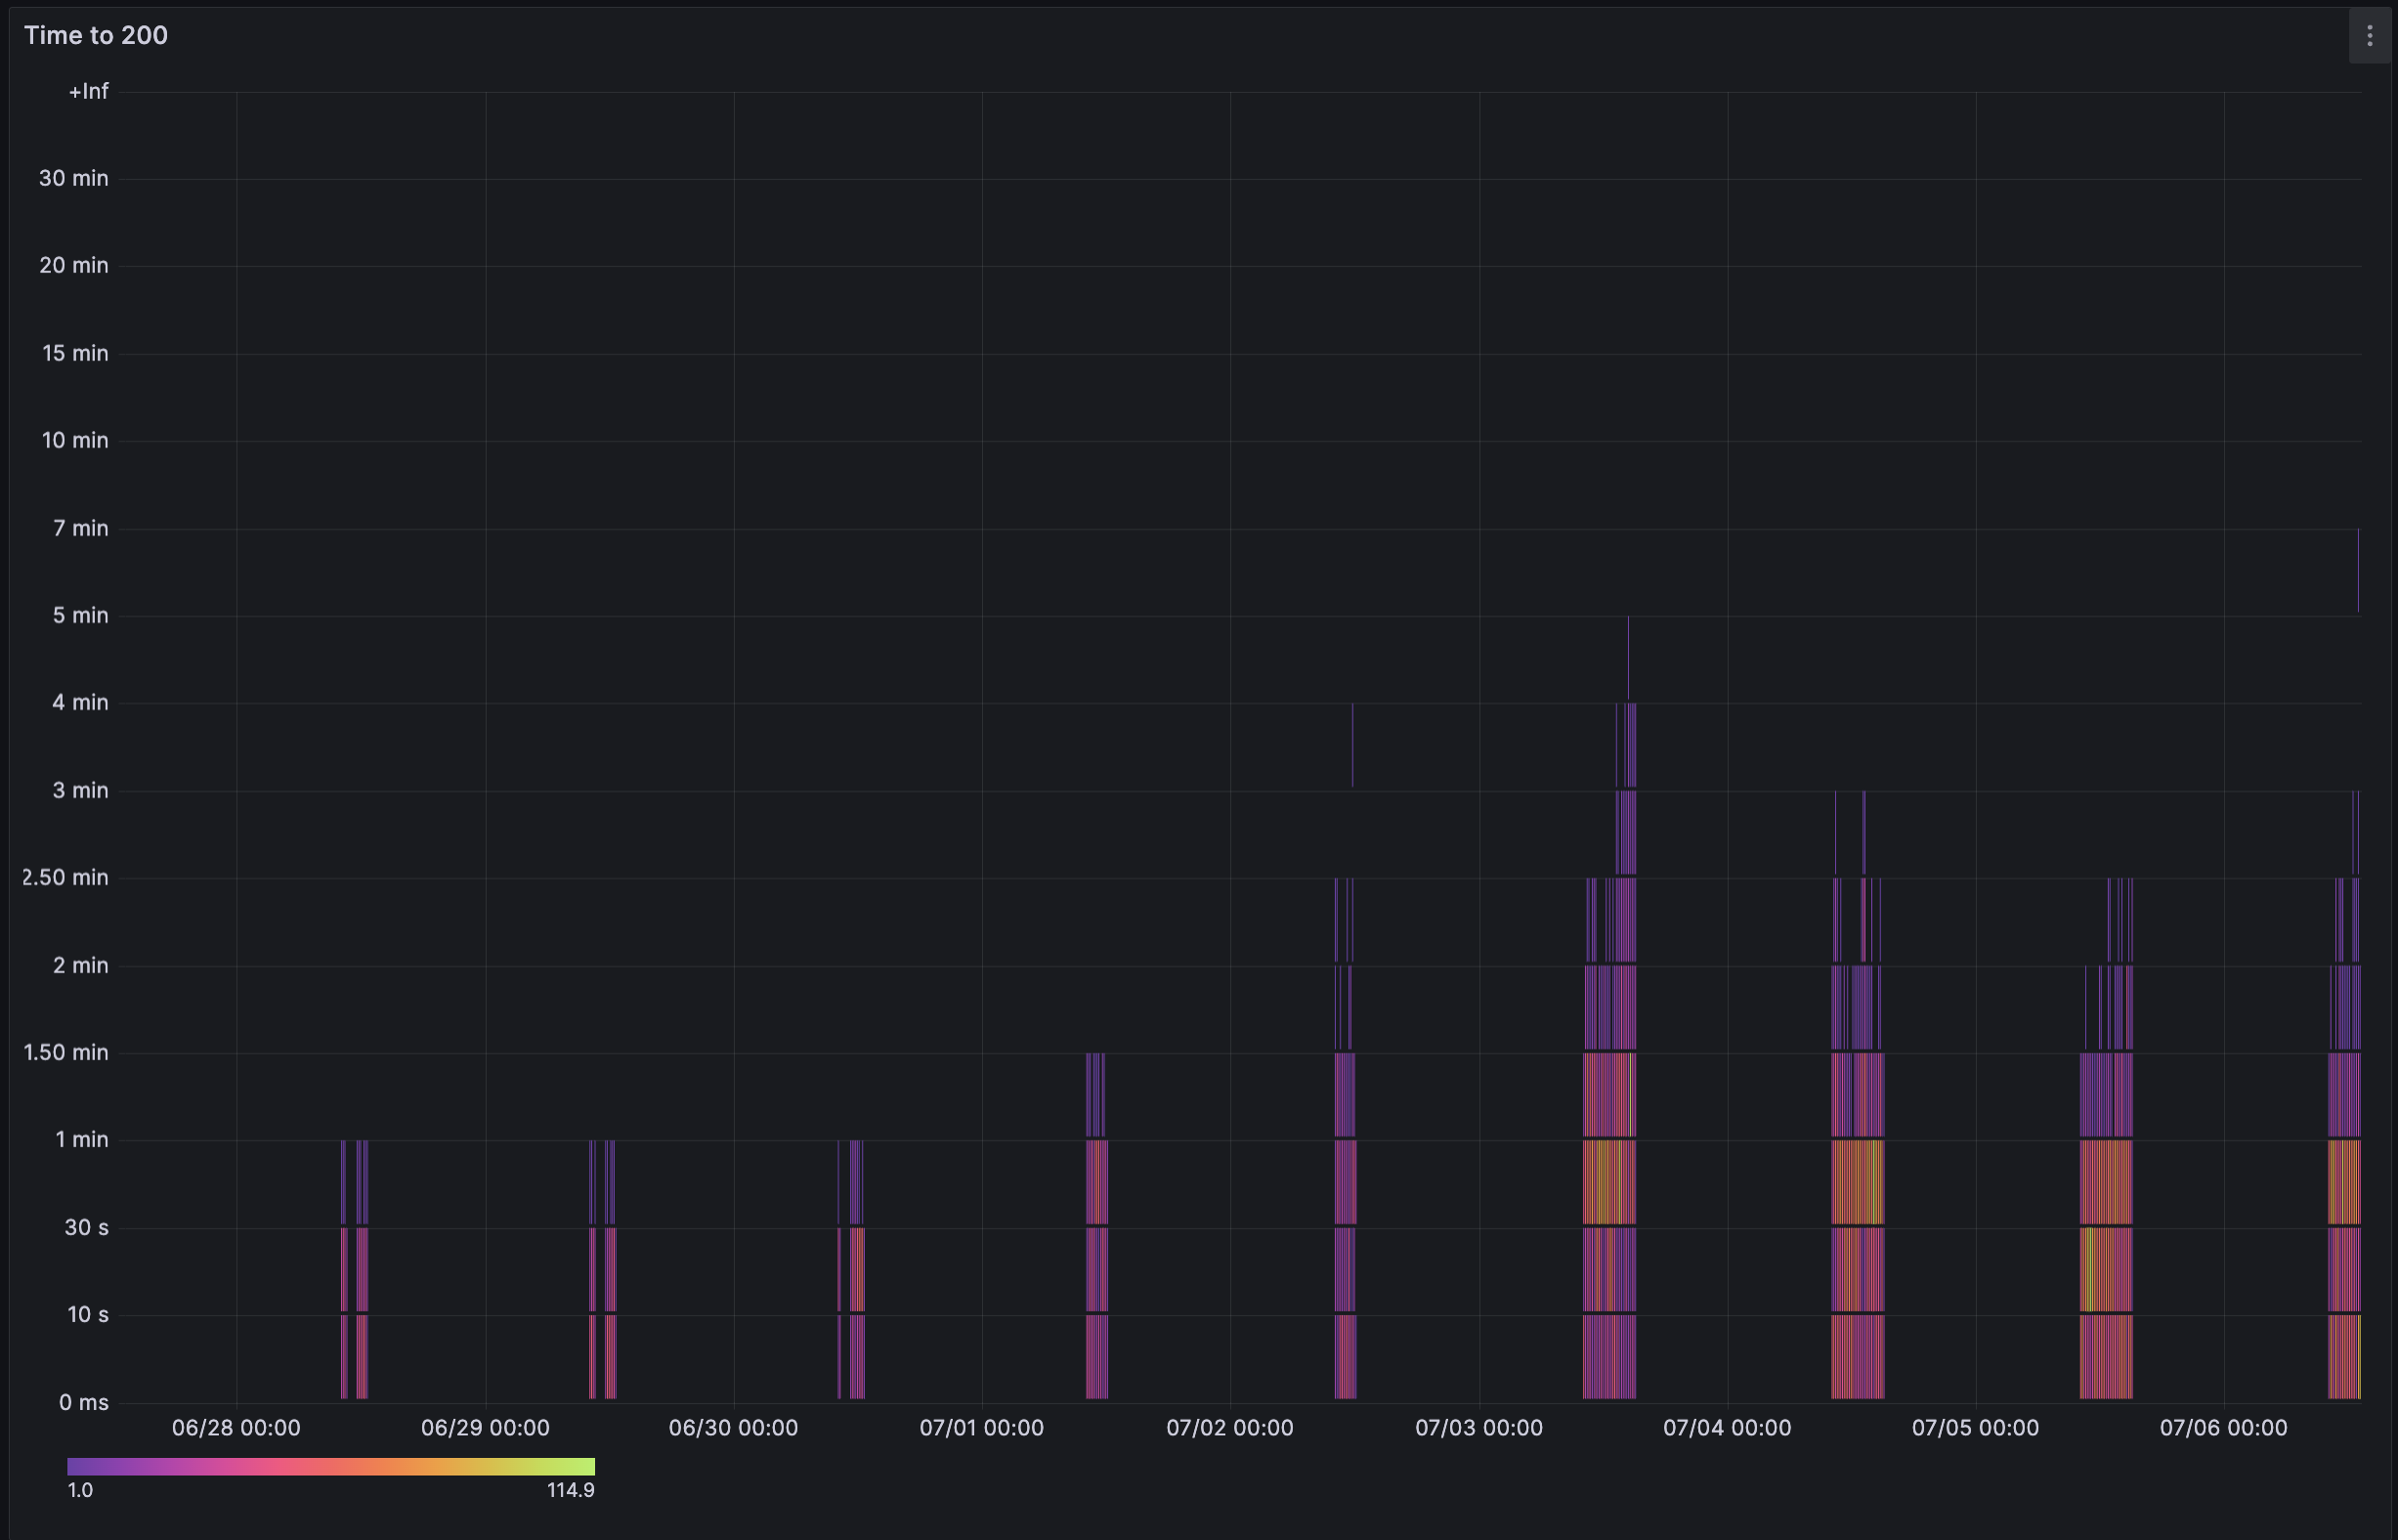This screenshot has width=2398, height=1540.
Task: Click the 0 ms–10 s cluster after 07/04
Action: point(1857,1357)
